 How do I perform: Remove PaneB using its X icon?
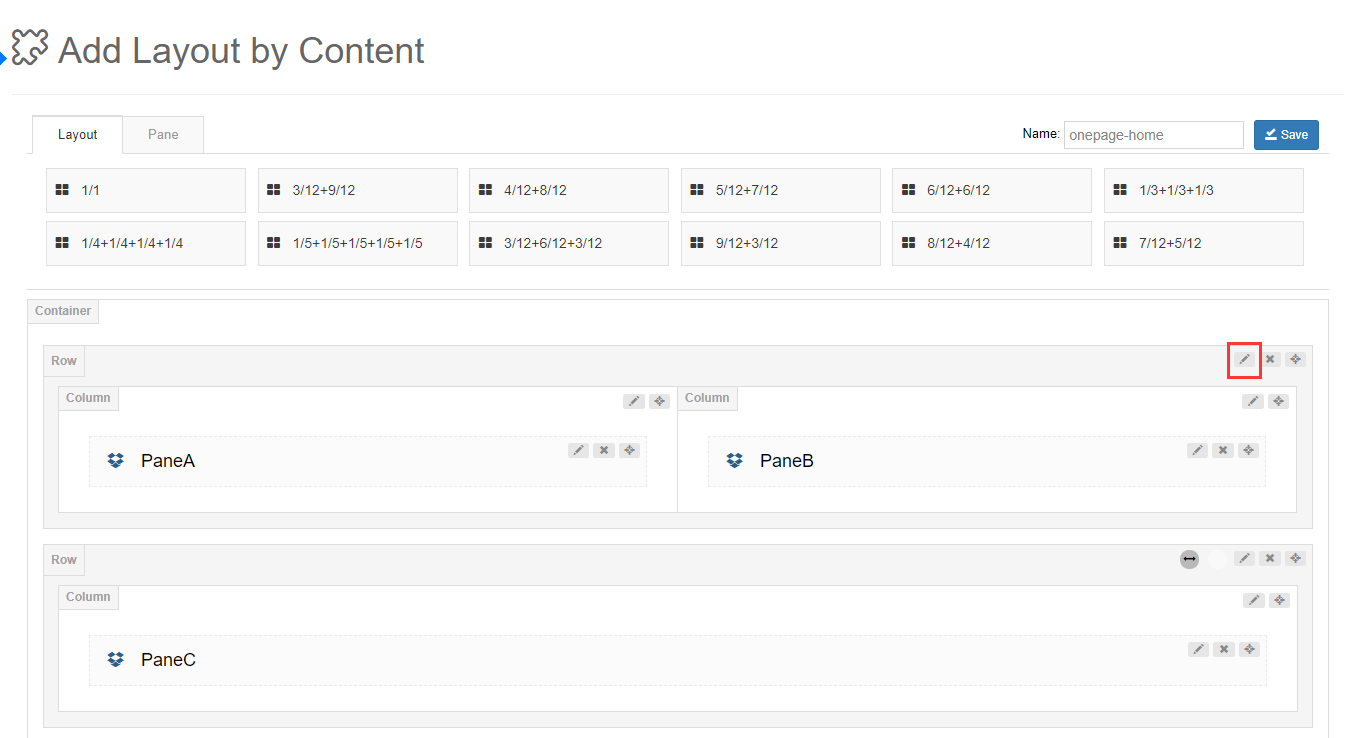1223,451
